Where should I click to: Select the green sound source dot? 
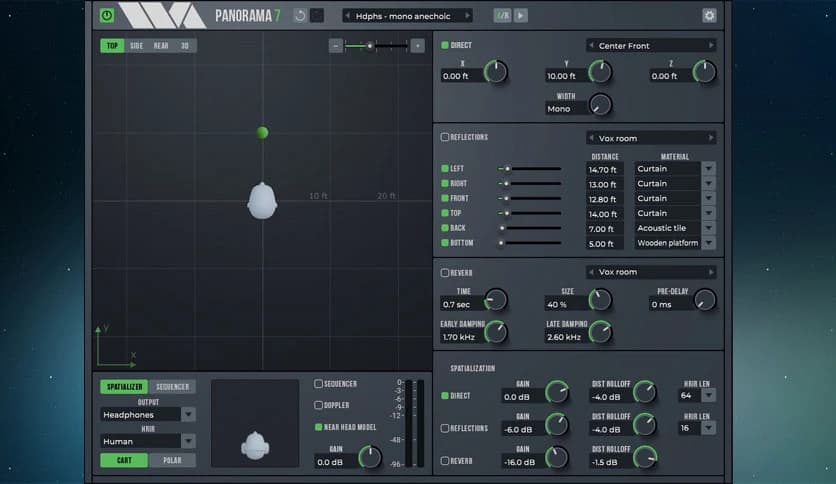(x=262, y=132)
